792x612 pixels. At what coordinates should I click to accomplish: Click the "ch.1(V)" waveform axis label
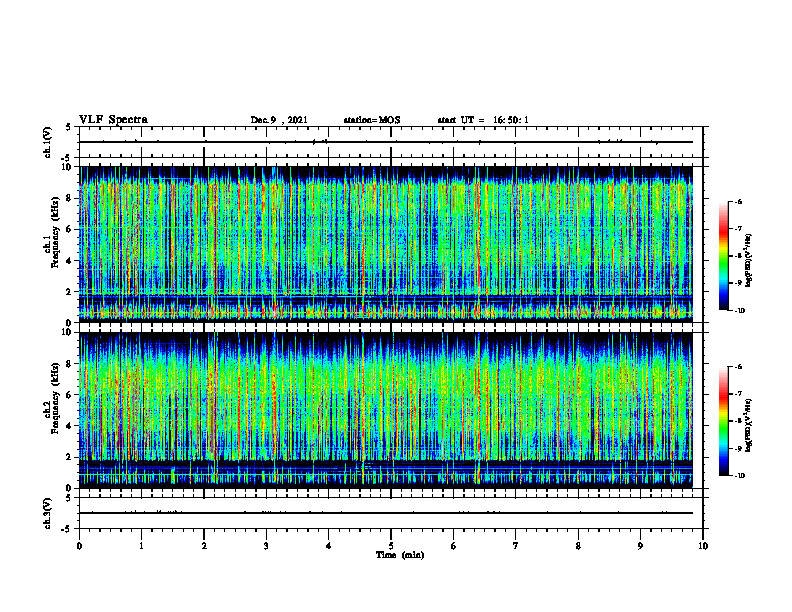point(47,142)
